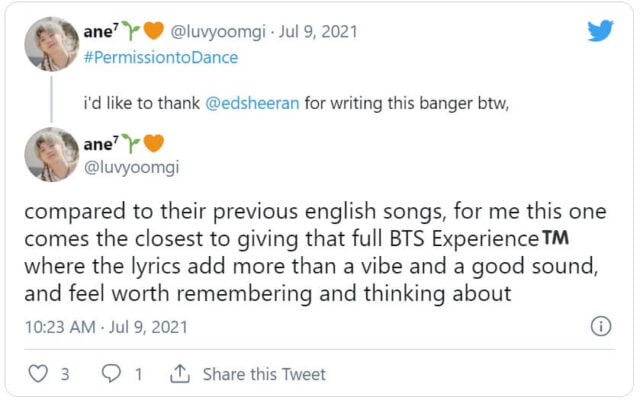The width and height of the screenshot is (640, 400).
Task: Click the profile avatar on the parent tweet
Action: tap(52, 43)
